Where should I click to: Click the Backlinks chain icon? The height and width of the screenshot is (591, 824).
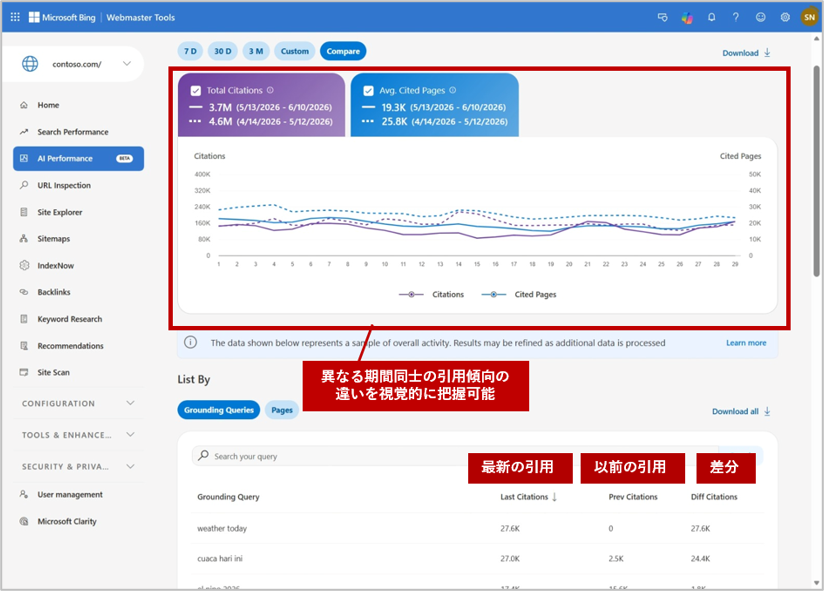click(x=24, y=292)
